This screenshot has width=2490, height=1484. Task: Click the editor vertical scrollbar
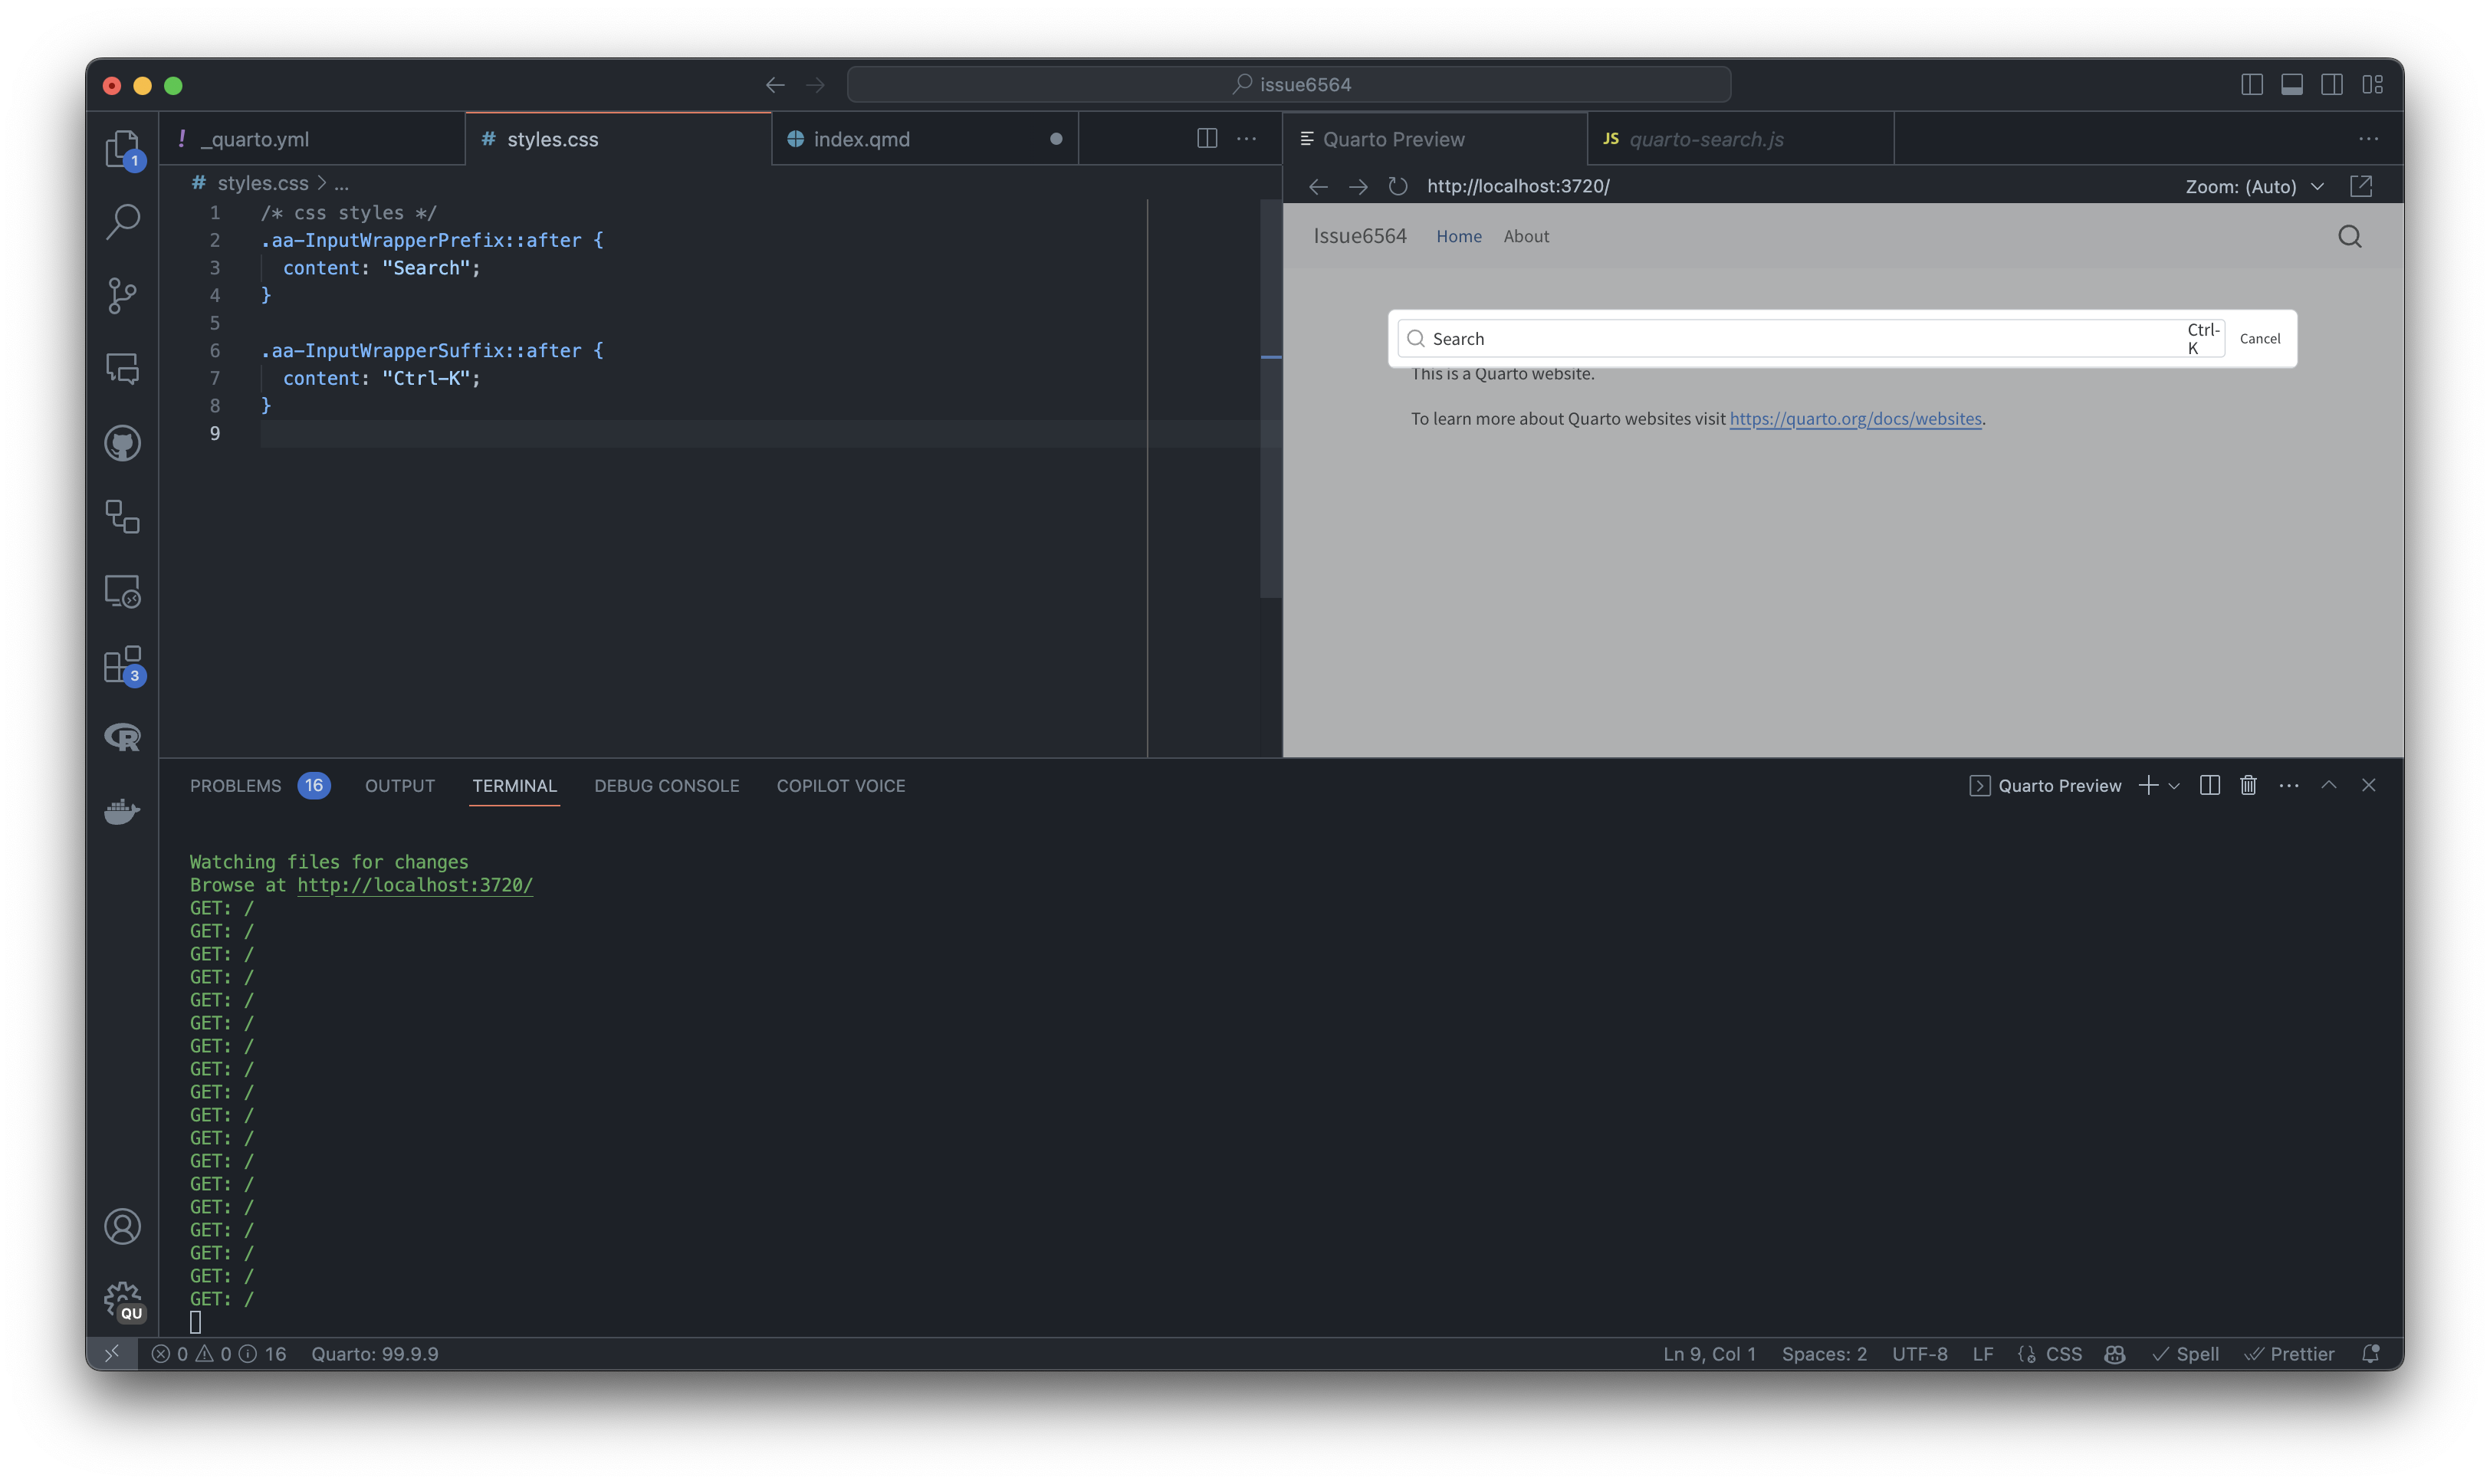pyautogui.click(x=1270, y=398)
